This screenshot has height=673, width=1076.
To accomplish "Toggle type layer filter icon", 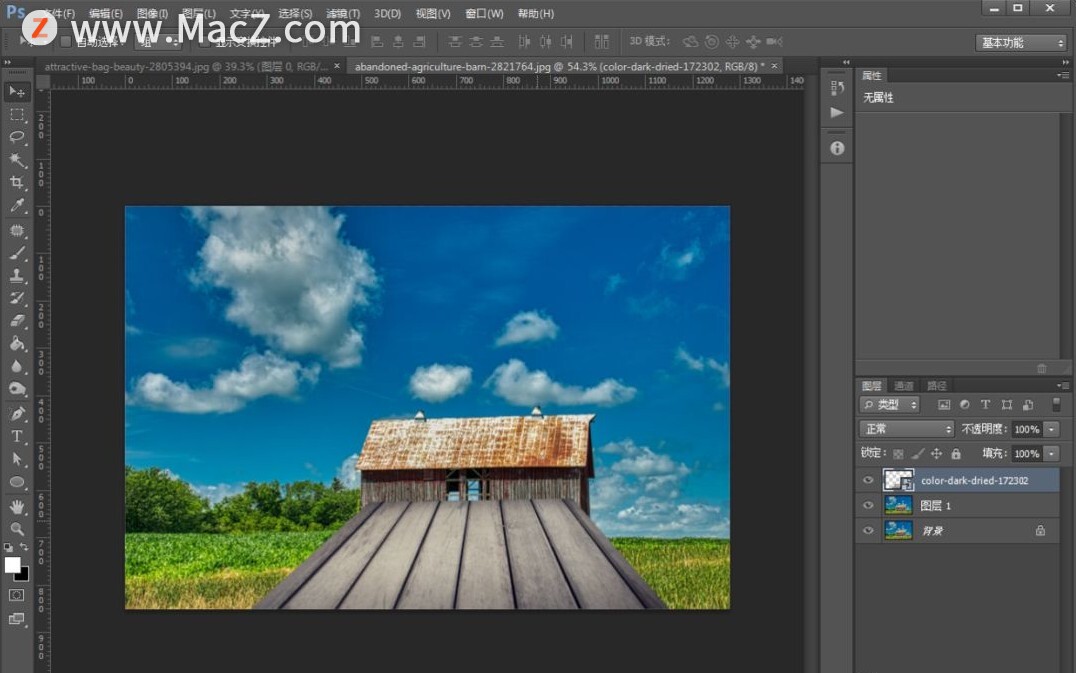I will click(985, 405).
